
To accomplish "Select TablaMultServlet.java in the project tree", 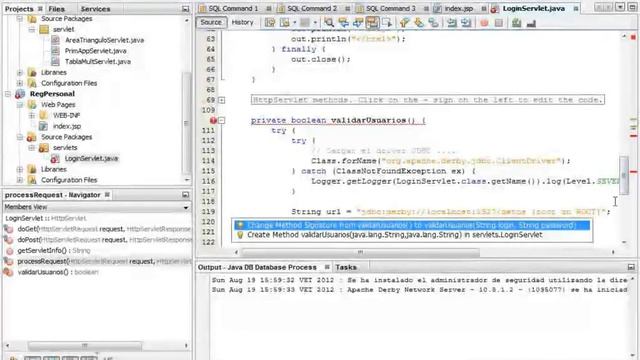I will (98, 62).
